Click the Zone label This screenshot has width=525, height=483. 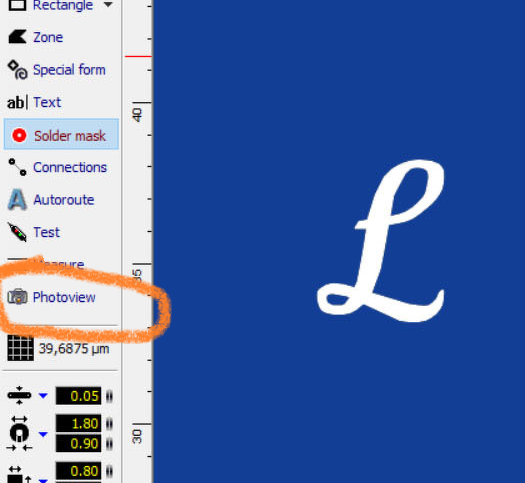tap(48, 37)
